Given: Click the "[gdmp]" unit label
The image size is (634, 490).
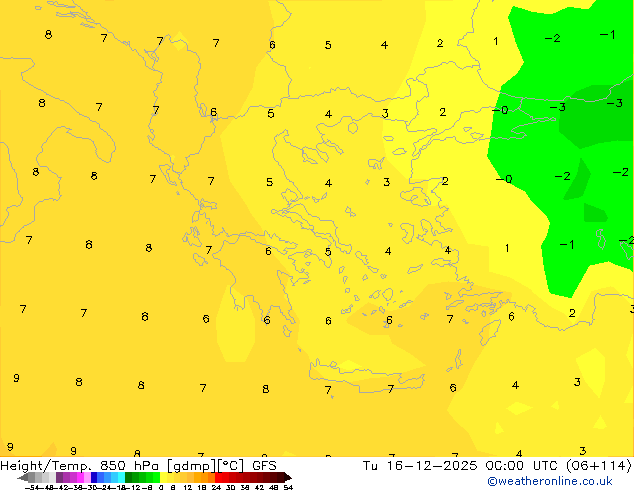Looking at the screenshot, I should click(x=191, y=466).
